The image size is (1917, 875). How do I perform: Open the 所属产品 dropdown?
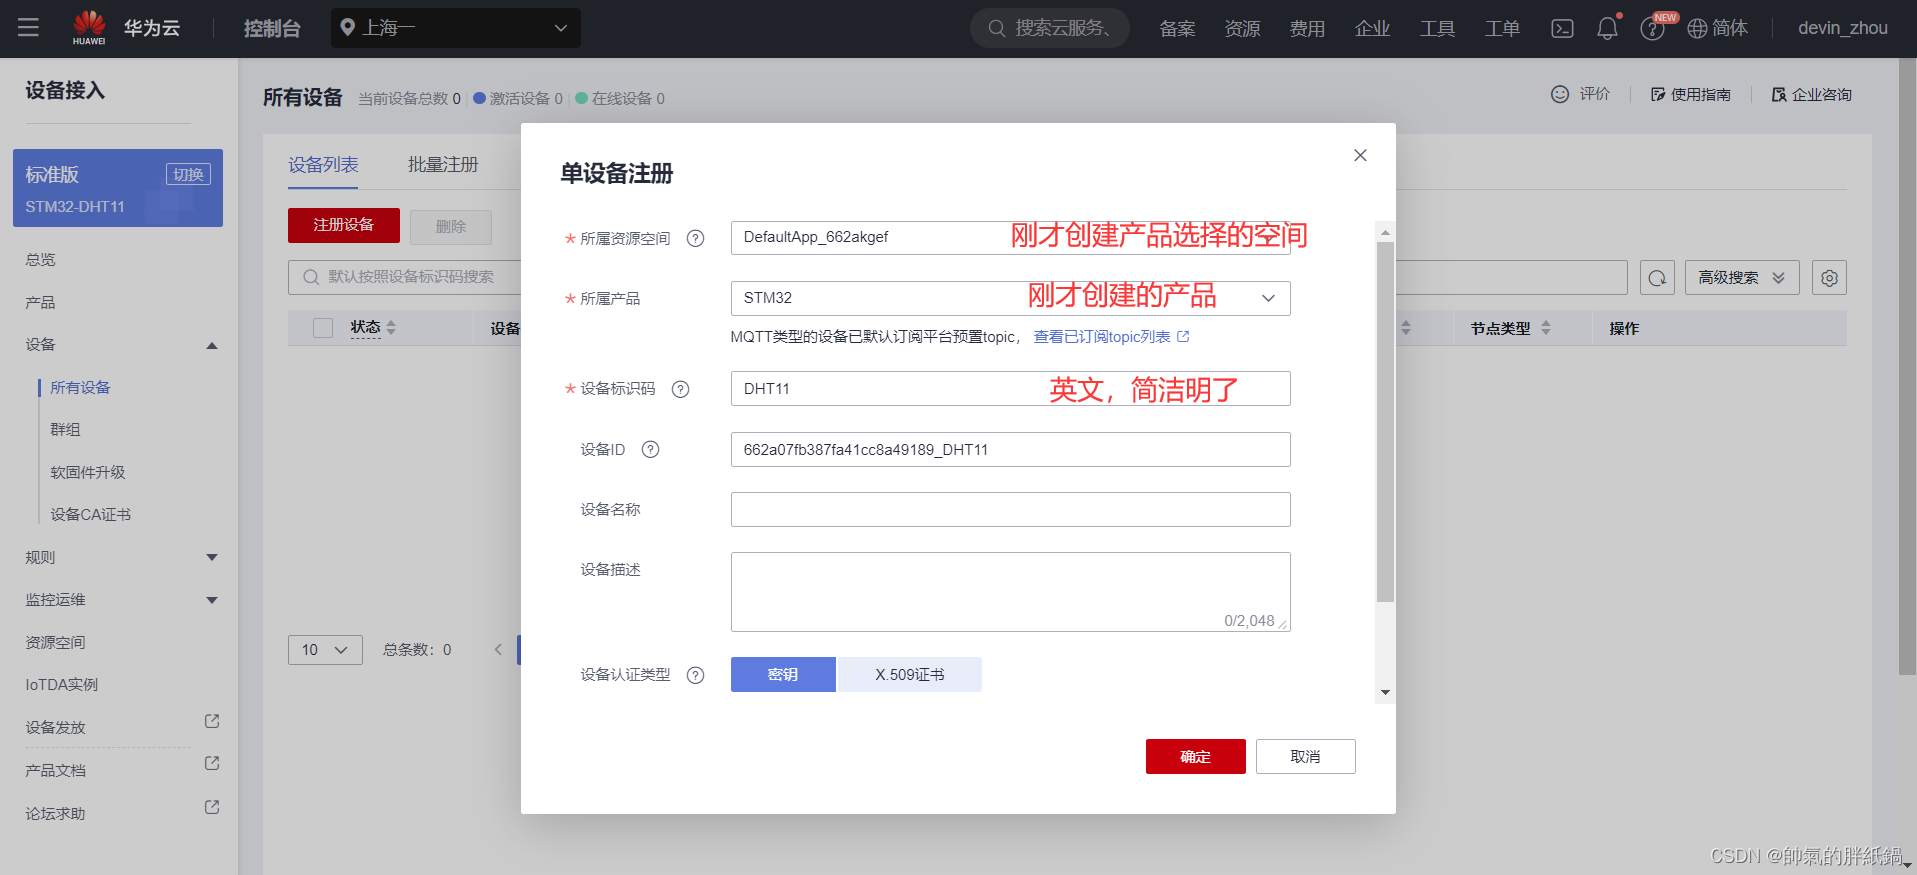pos(1010,298)
